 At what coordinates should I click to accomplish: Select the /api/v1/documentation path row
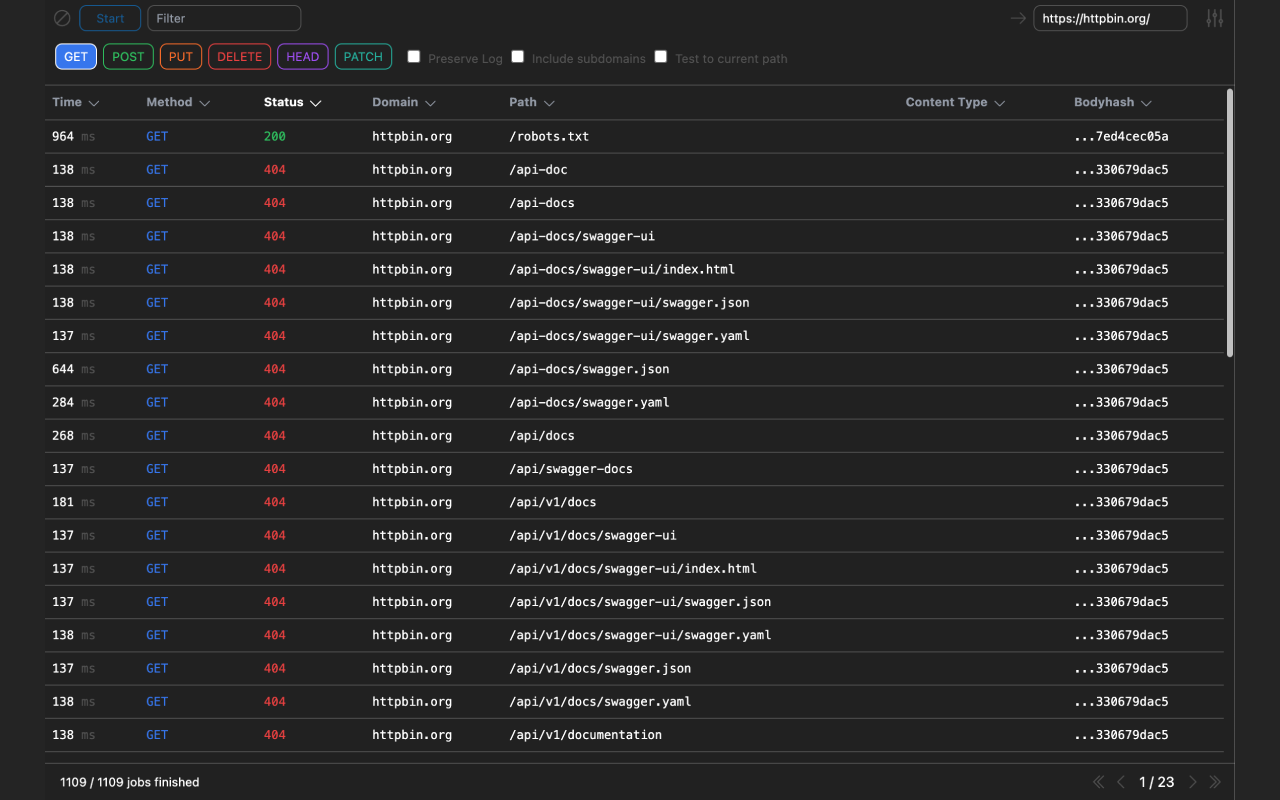pyautogui.click(x=634, y=735)
